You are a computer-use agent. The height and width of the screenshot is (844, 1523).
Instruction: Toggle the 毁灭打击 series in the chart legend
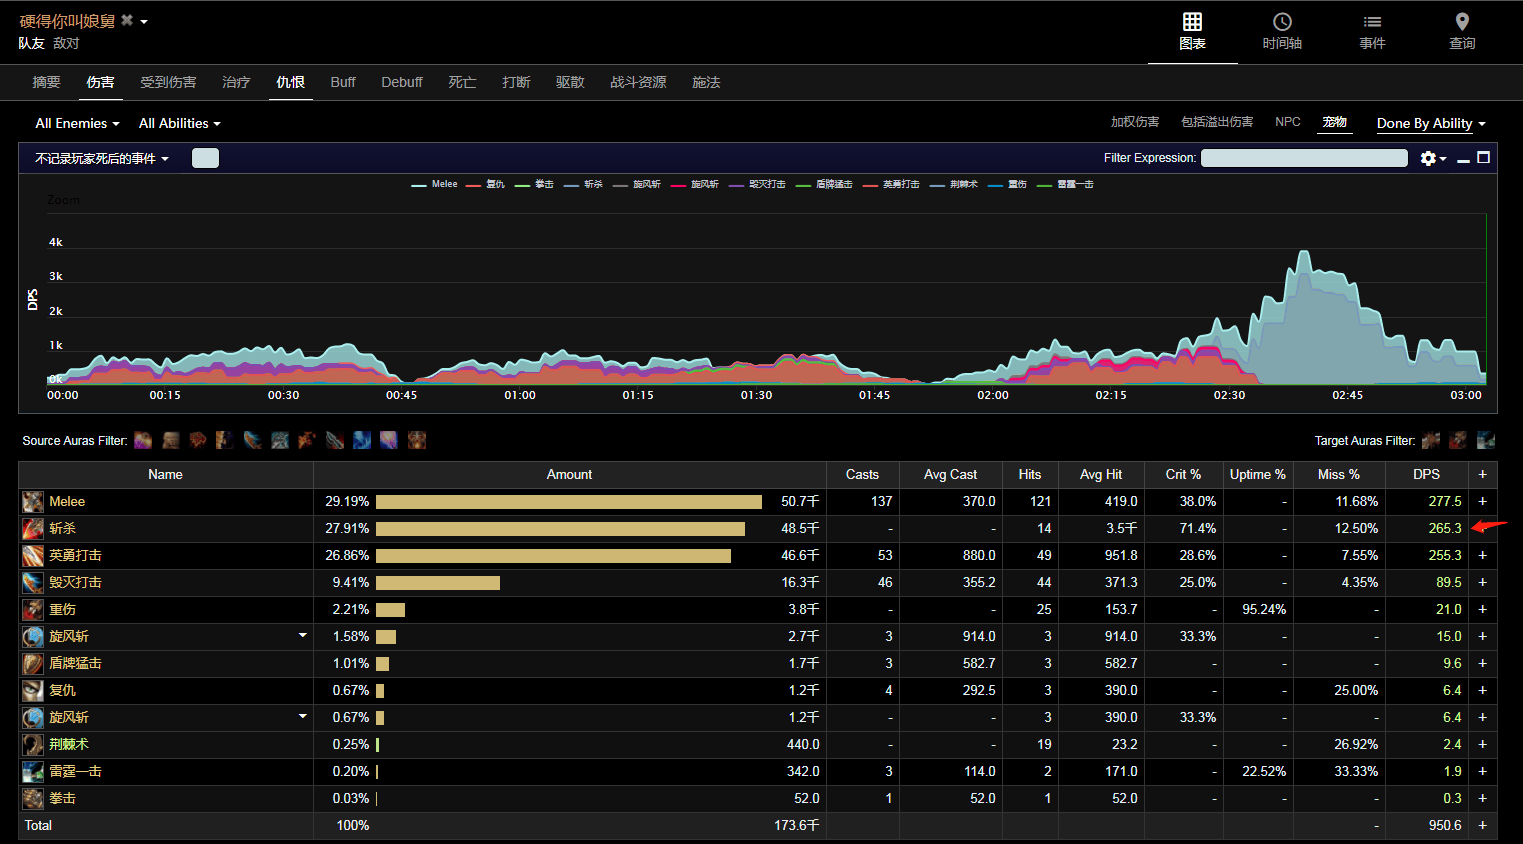pos(757,184)
